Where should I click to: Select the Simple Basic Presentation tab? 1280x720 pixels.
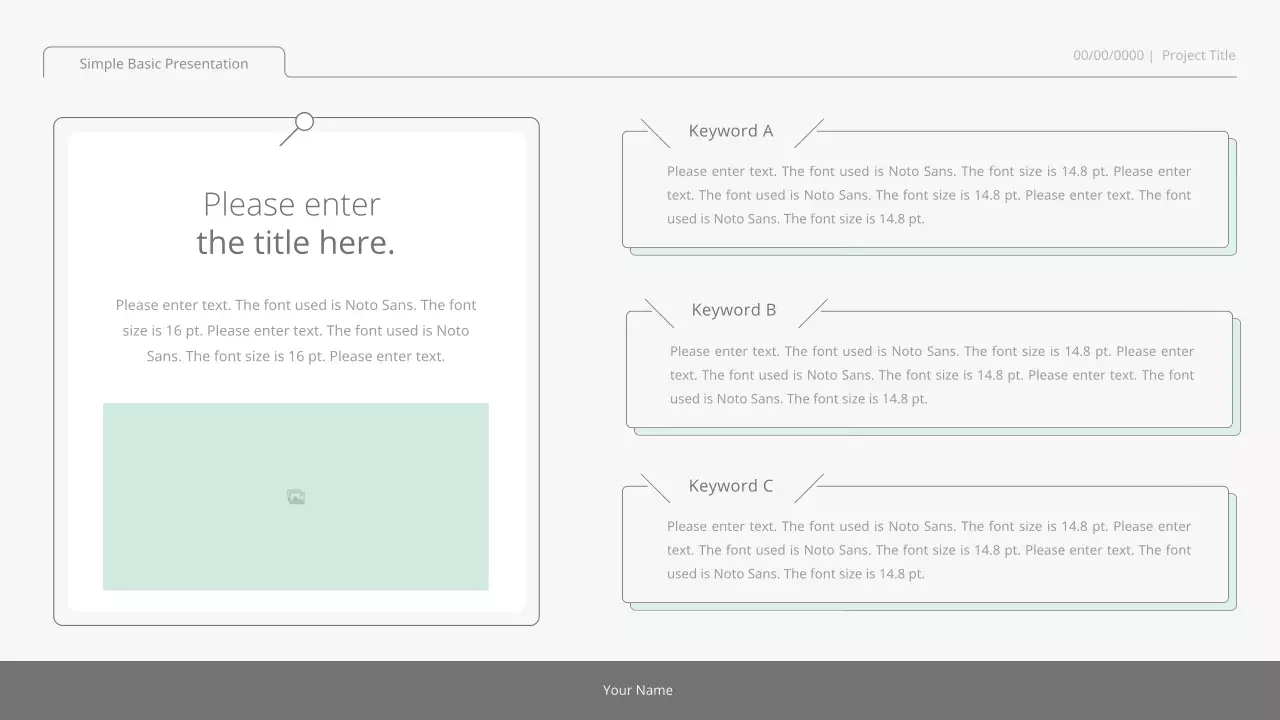point(163,63)
